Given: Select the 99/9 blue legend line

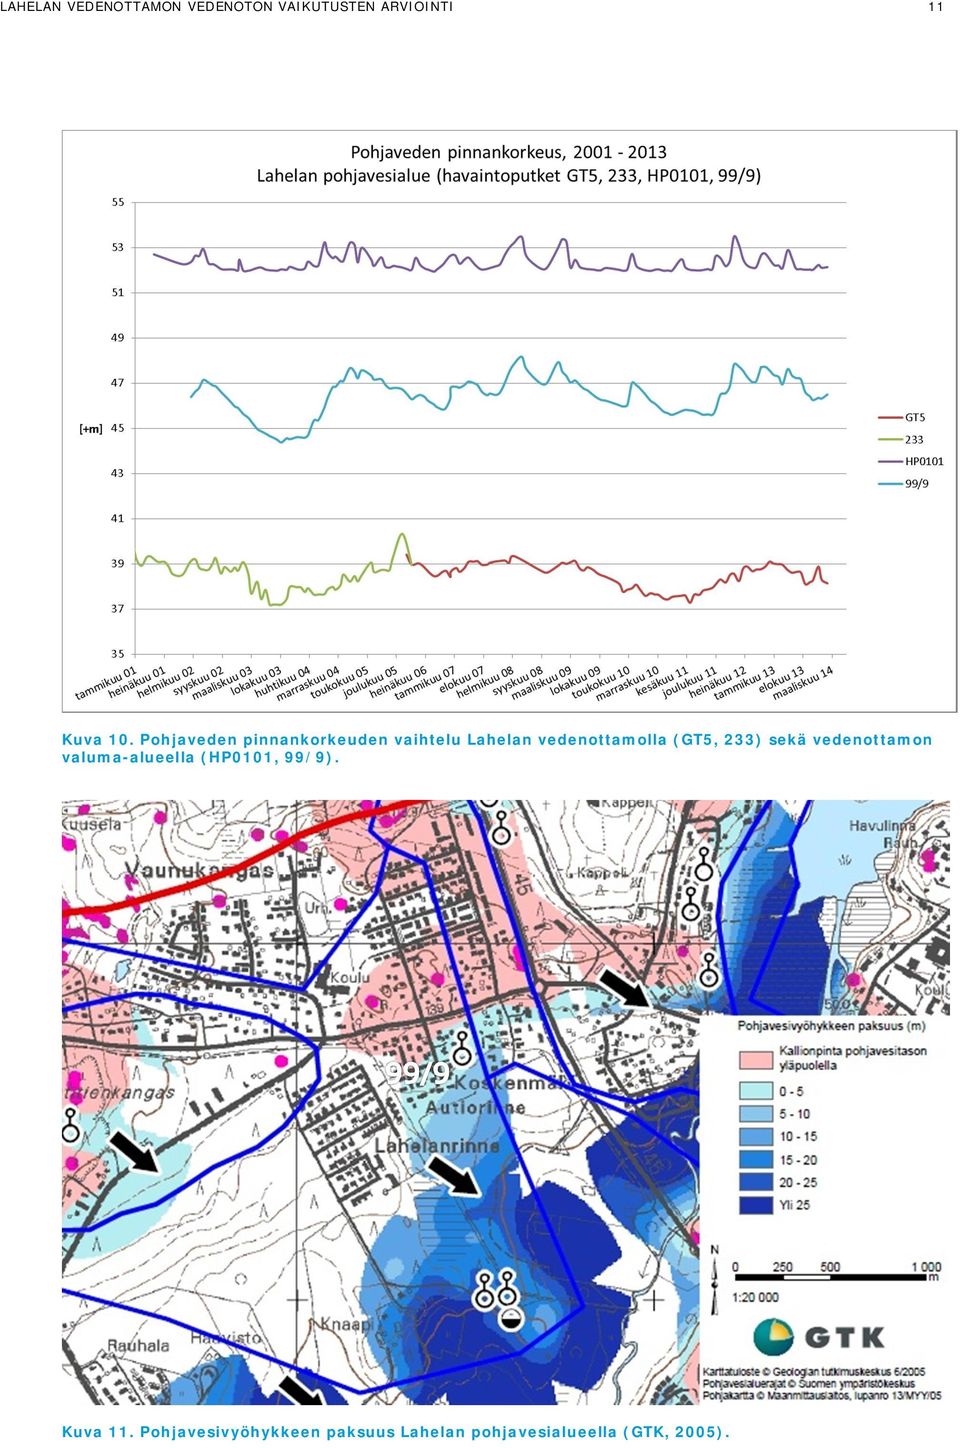Looking at the screenshot, I should click(890, 483).
